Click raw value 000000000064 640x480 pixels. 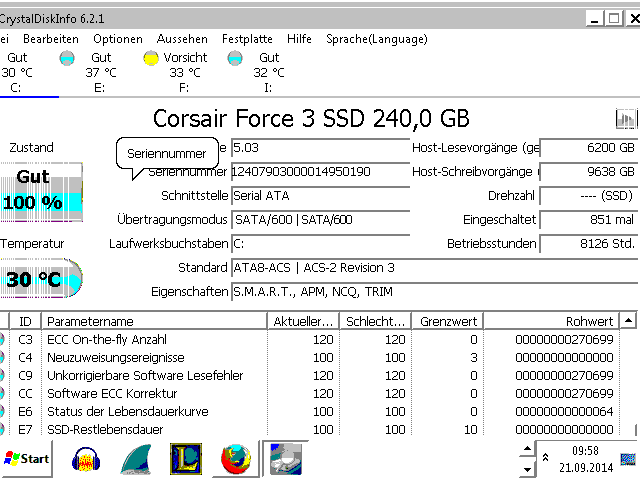pyautogui.click(x=564, y=411)
